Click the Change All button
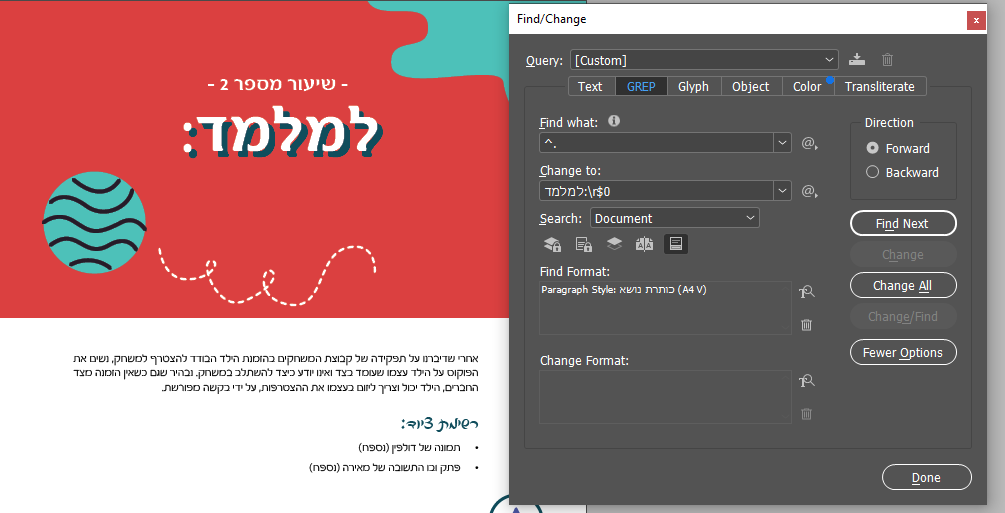The image size is (1005, 513). coord(902,285)
